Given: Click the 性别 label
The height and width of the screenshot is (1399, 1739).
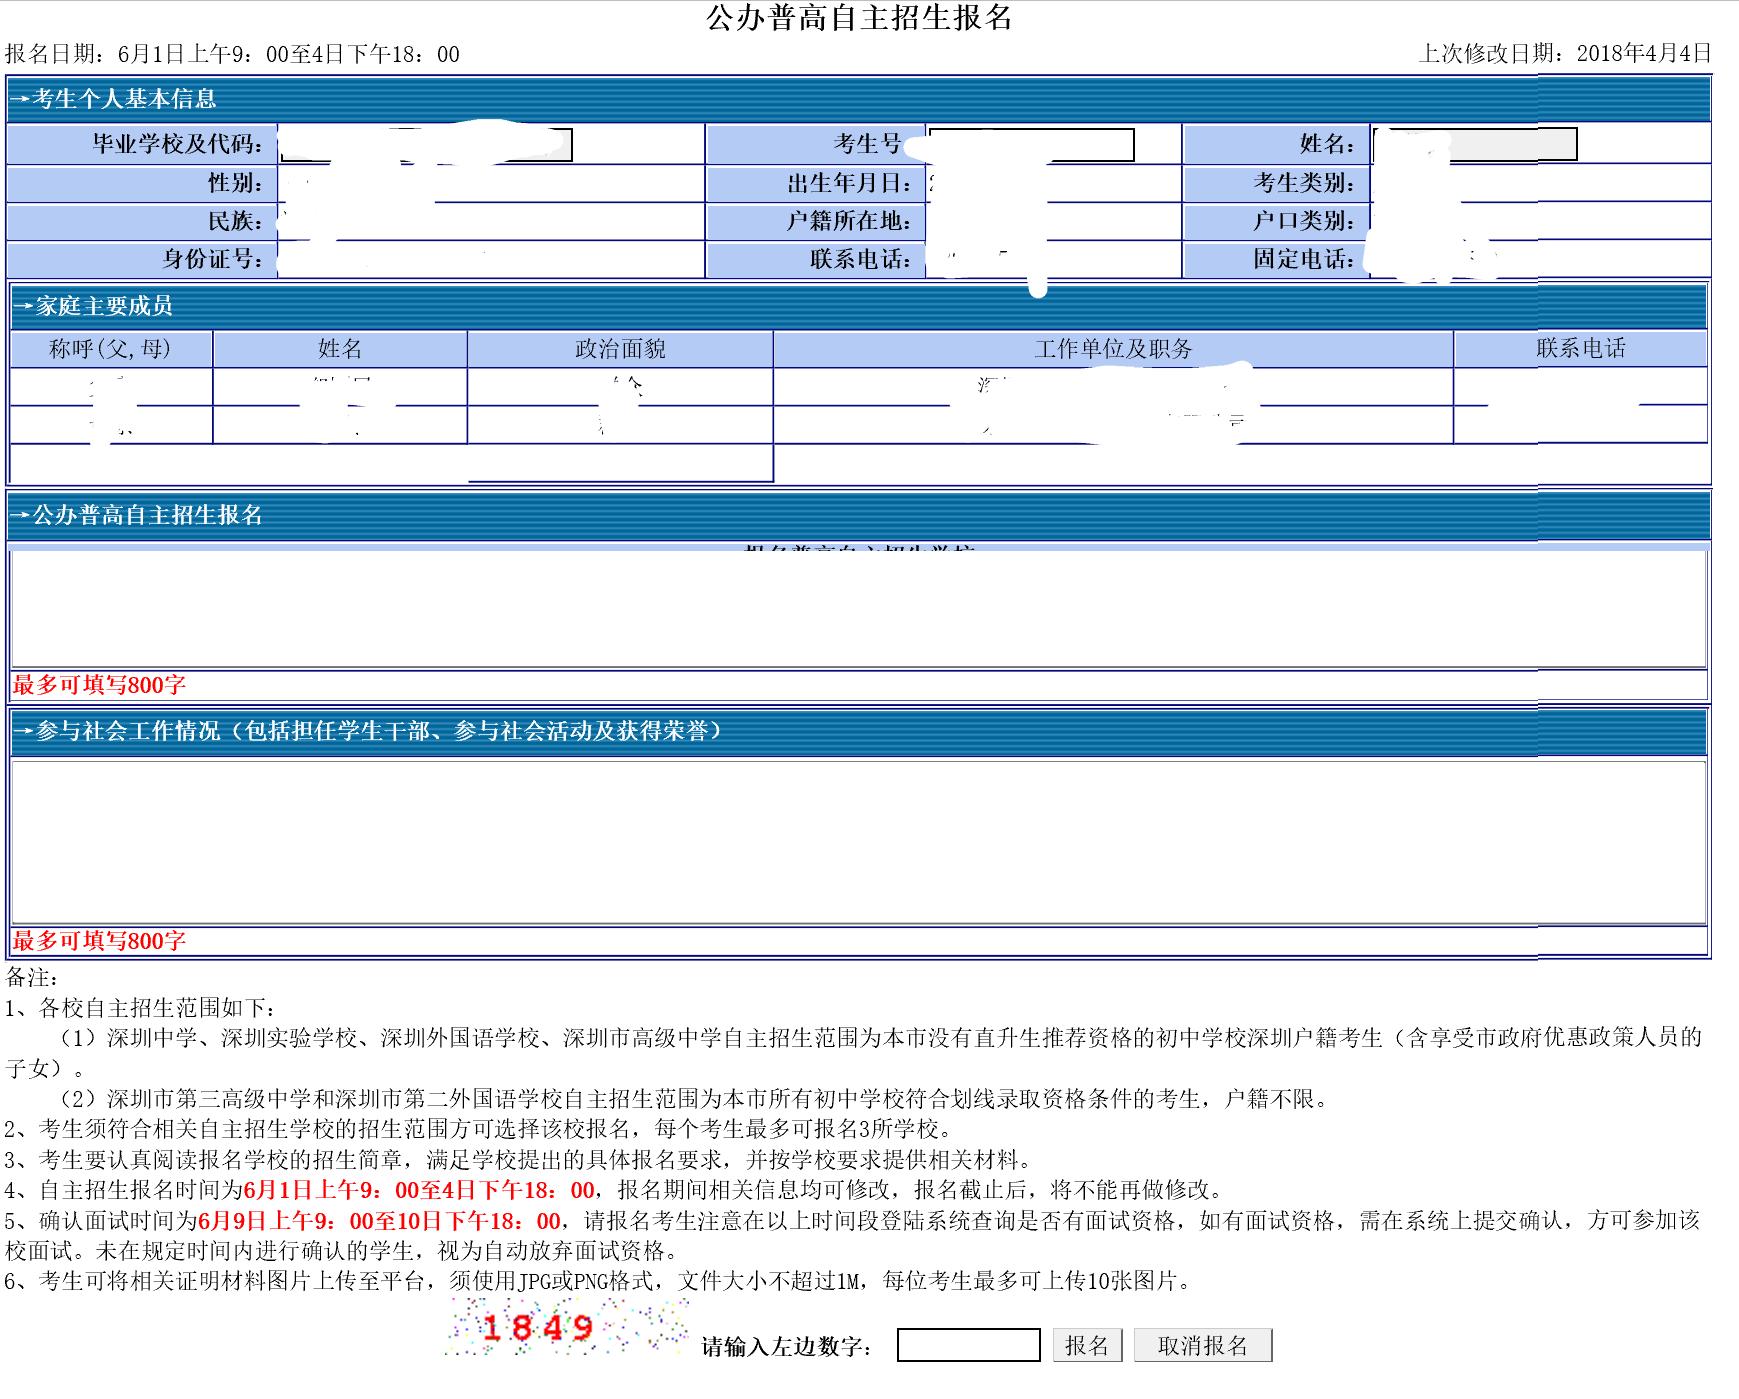Looking at the screenshot, I should [x=235, y=183].
